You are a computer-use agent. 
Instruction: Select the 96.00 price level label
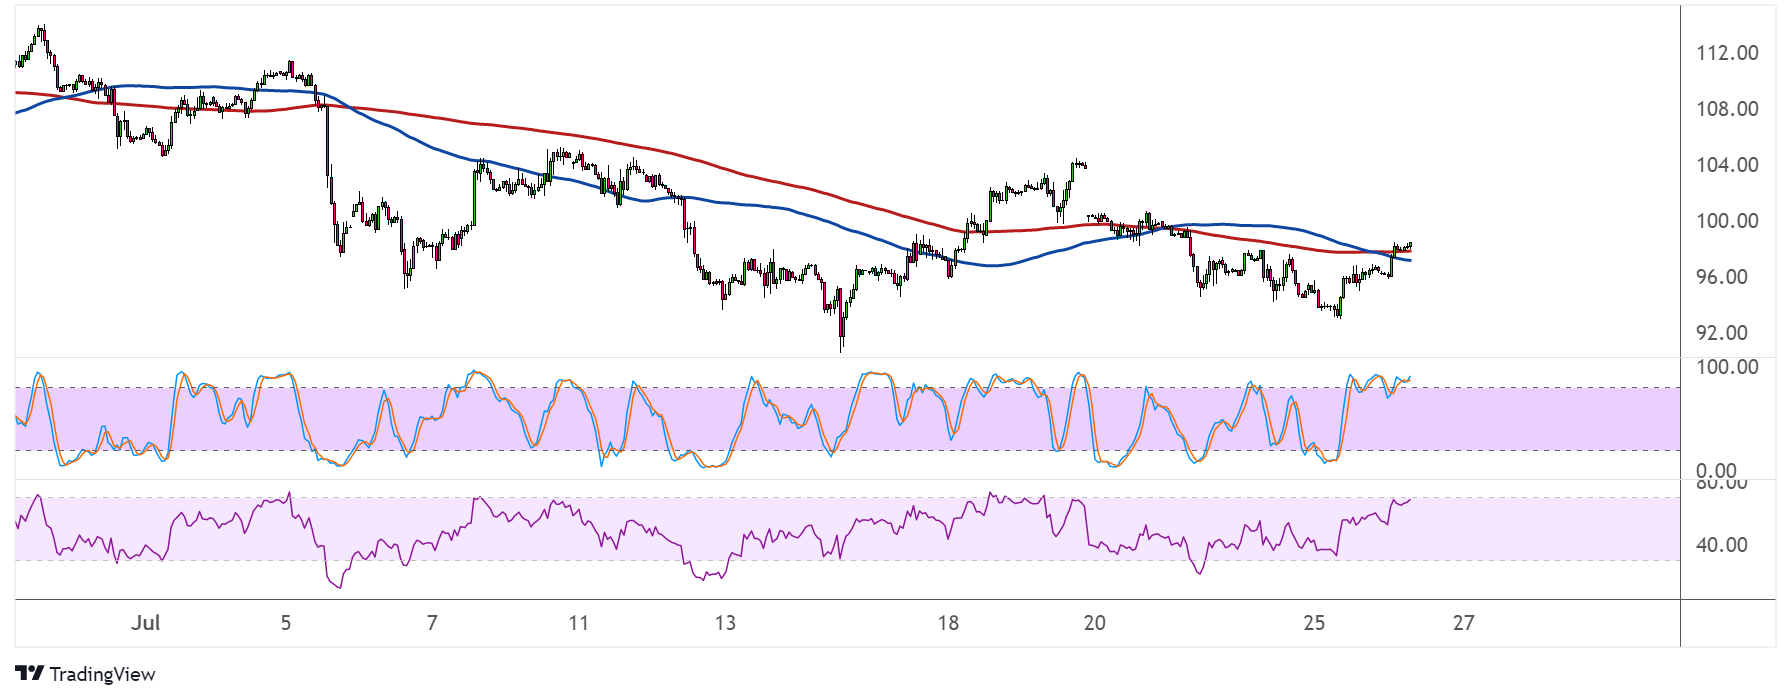1722,277
